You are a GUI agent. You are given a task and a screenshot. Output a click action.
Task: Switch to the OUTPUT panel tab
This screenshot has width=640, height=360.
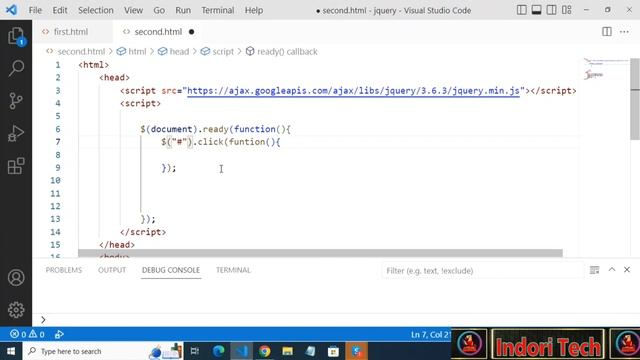(112, 270)
